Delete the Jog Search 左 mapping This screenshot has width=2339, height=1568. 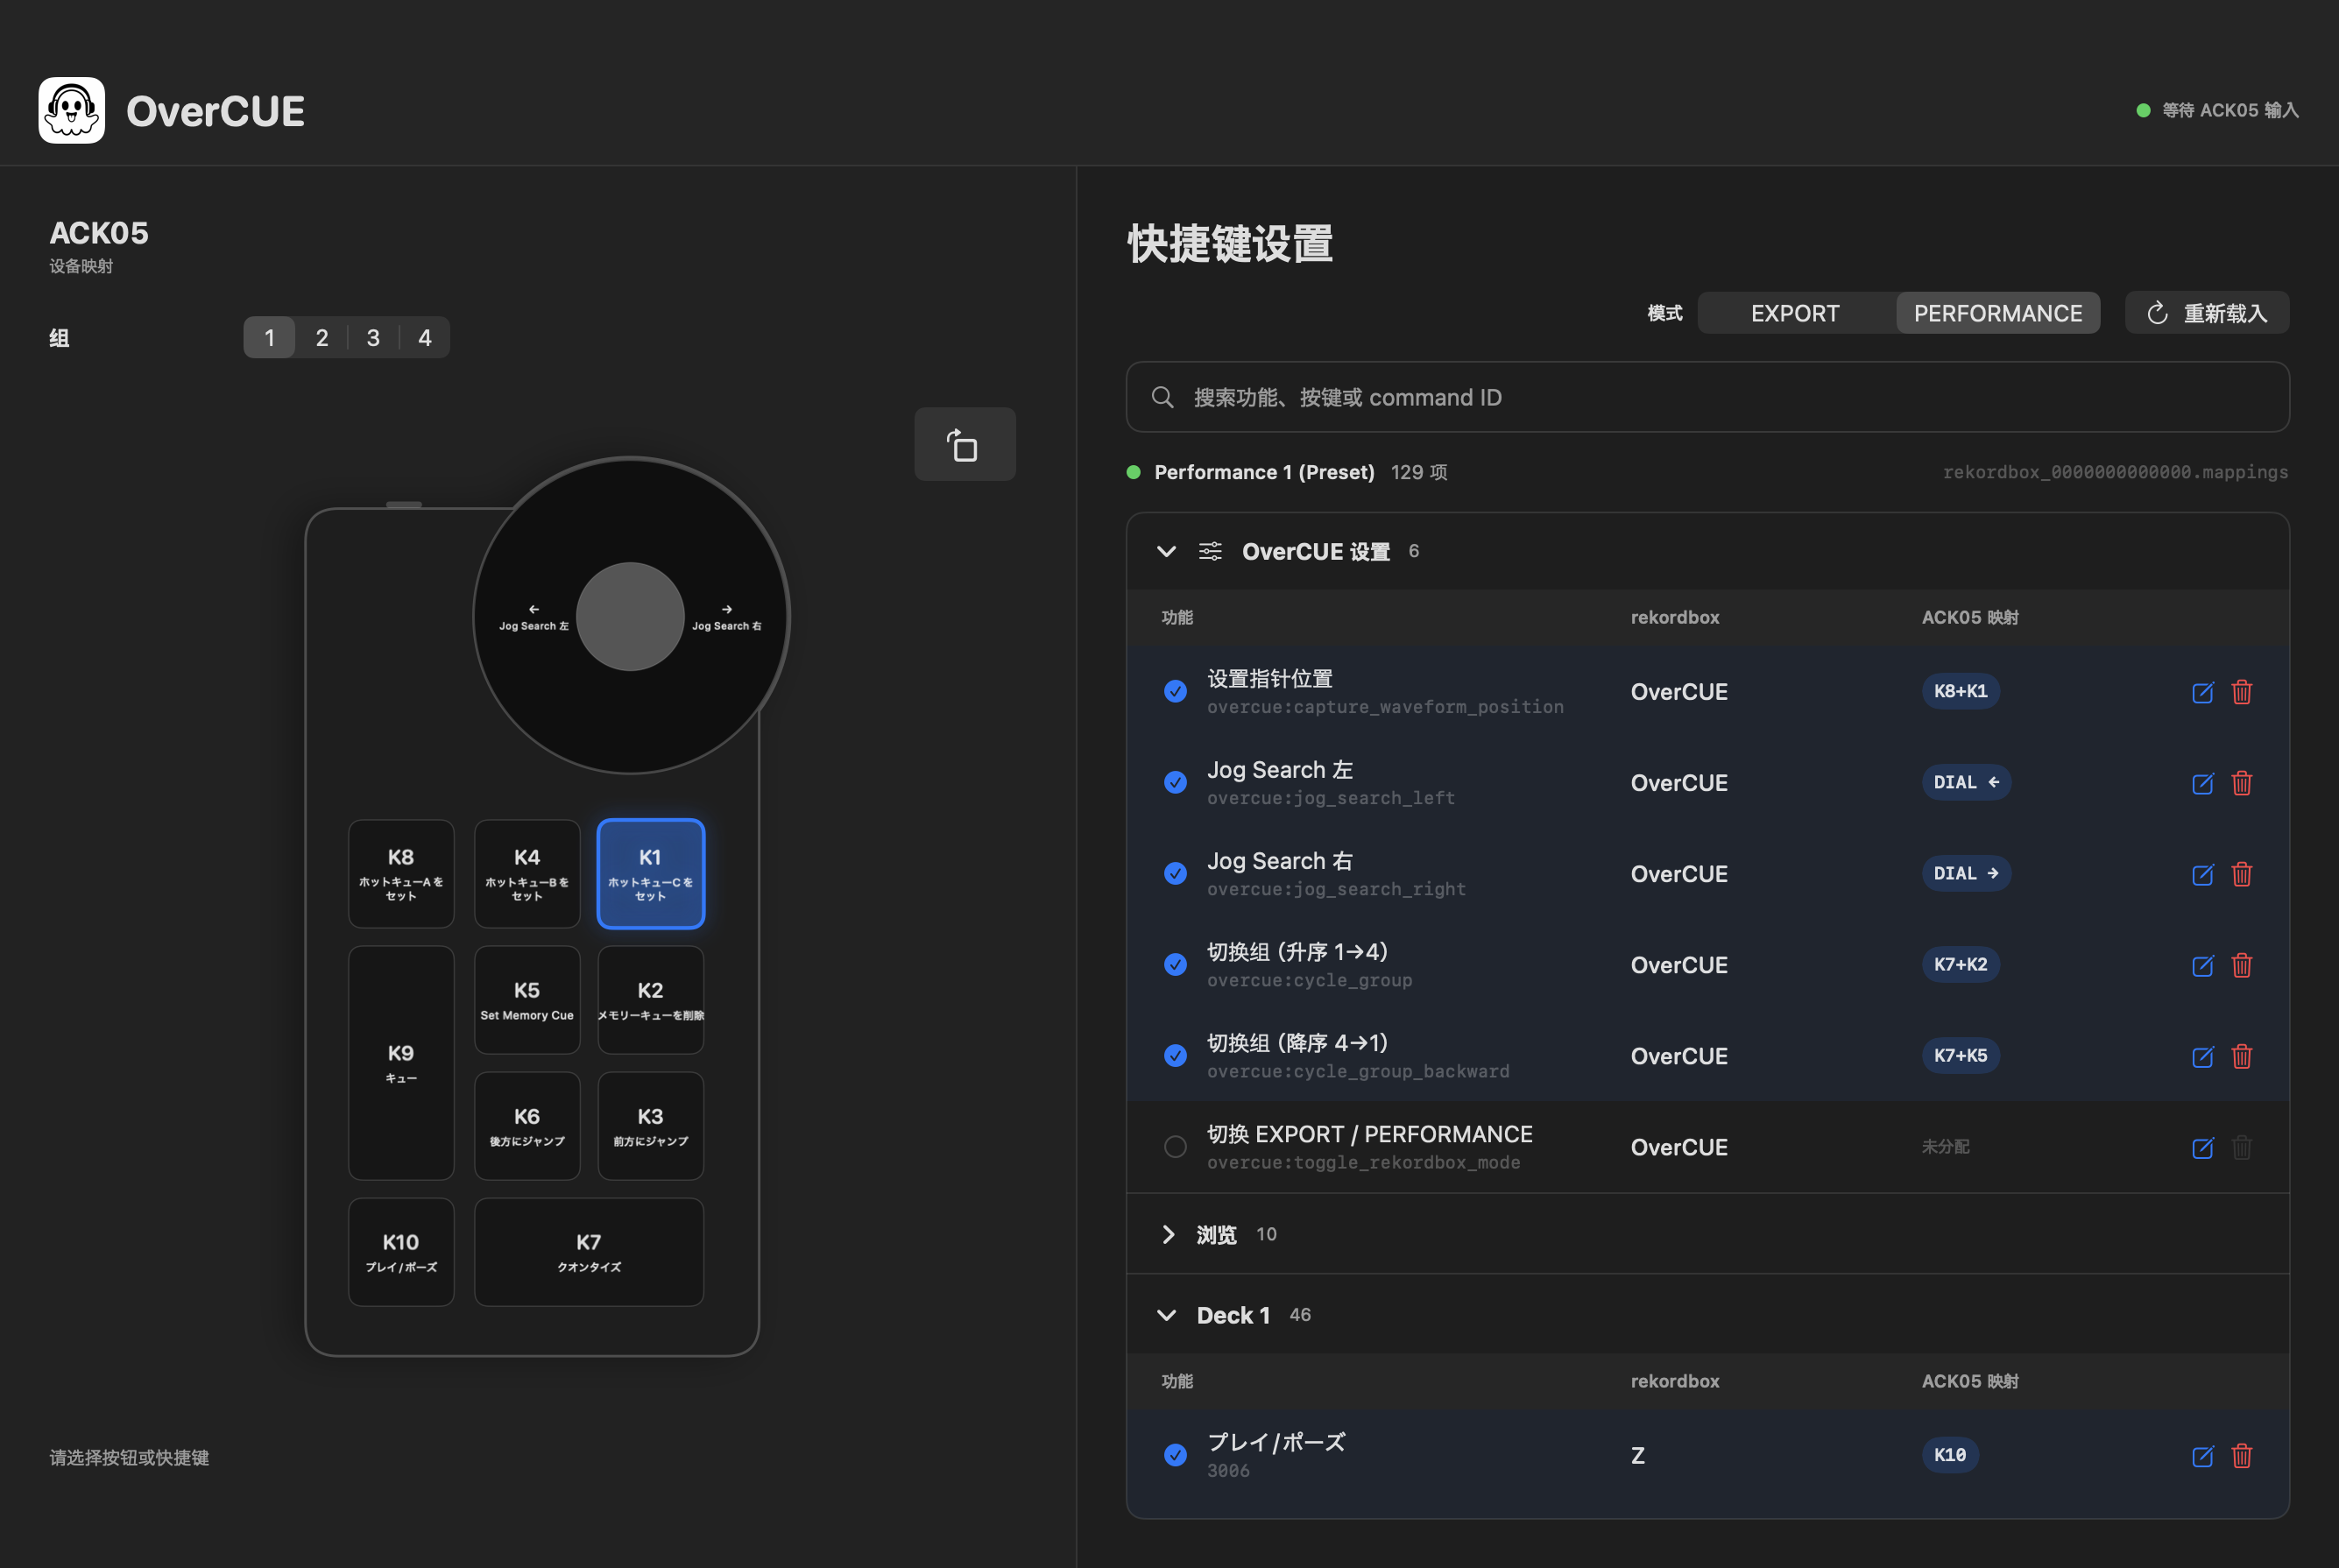coord(2242,783)
